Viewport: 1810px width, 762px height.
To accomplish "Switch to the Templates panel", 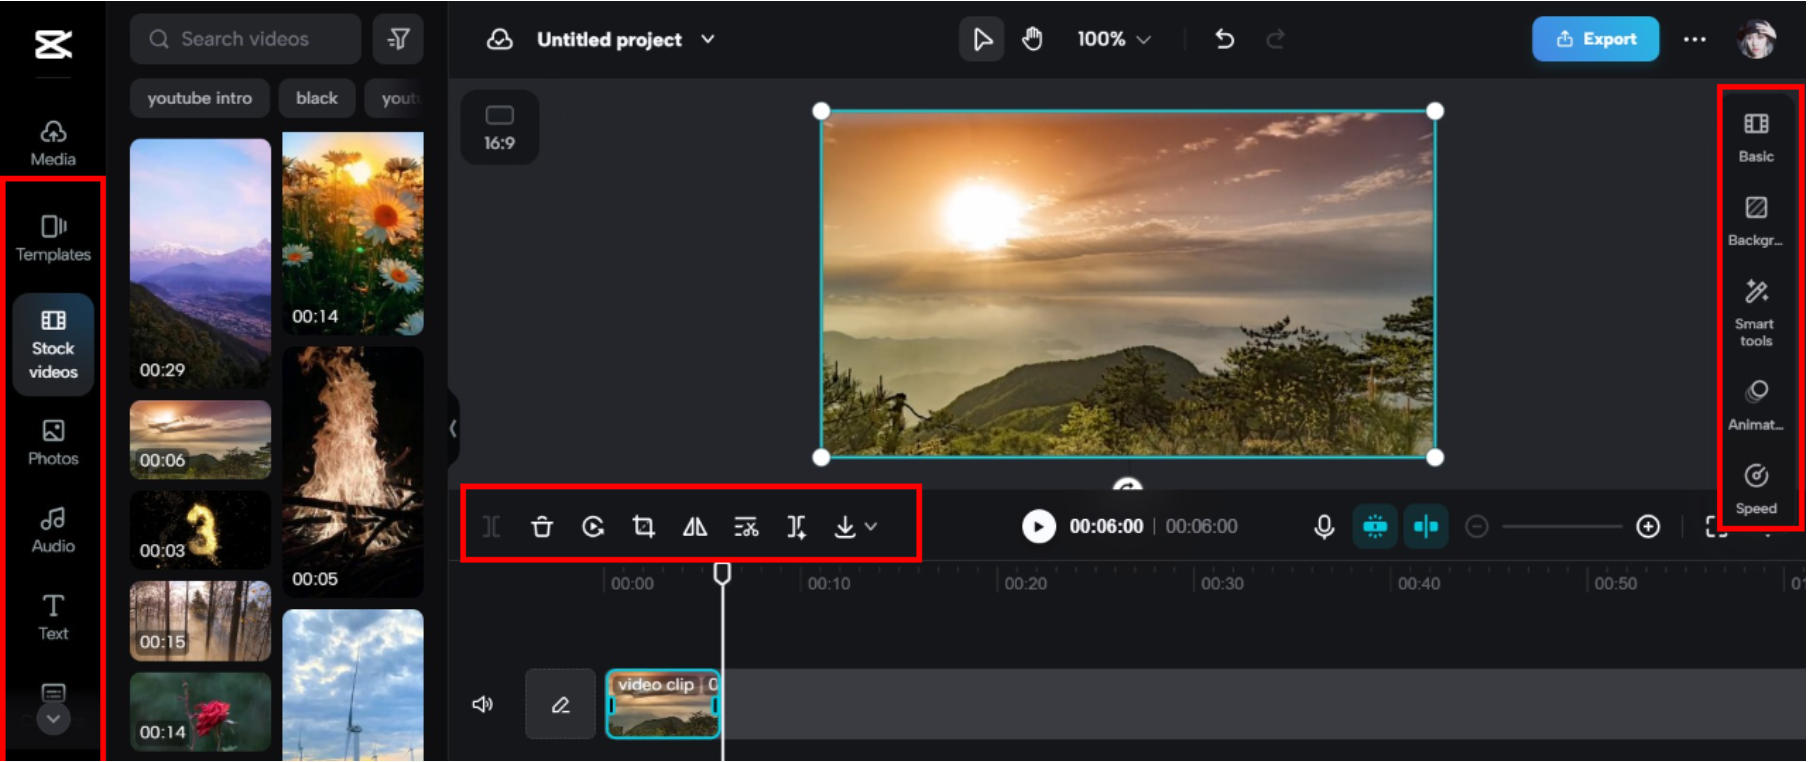I will (53, 238).
